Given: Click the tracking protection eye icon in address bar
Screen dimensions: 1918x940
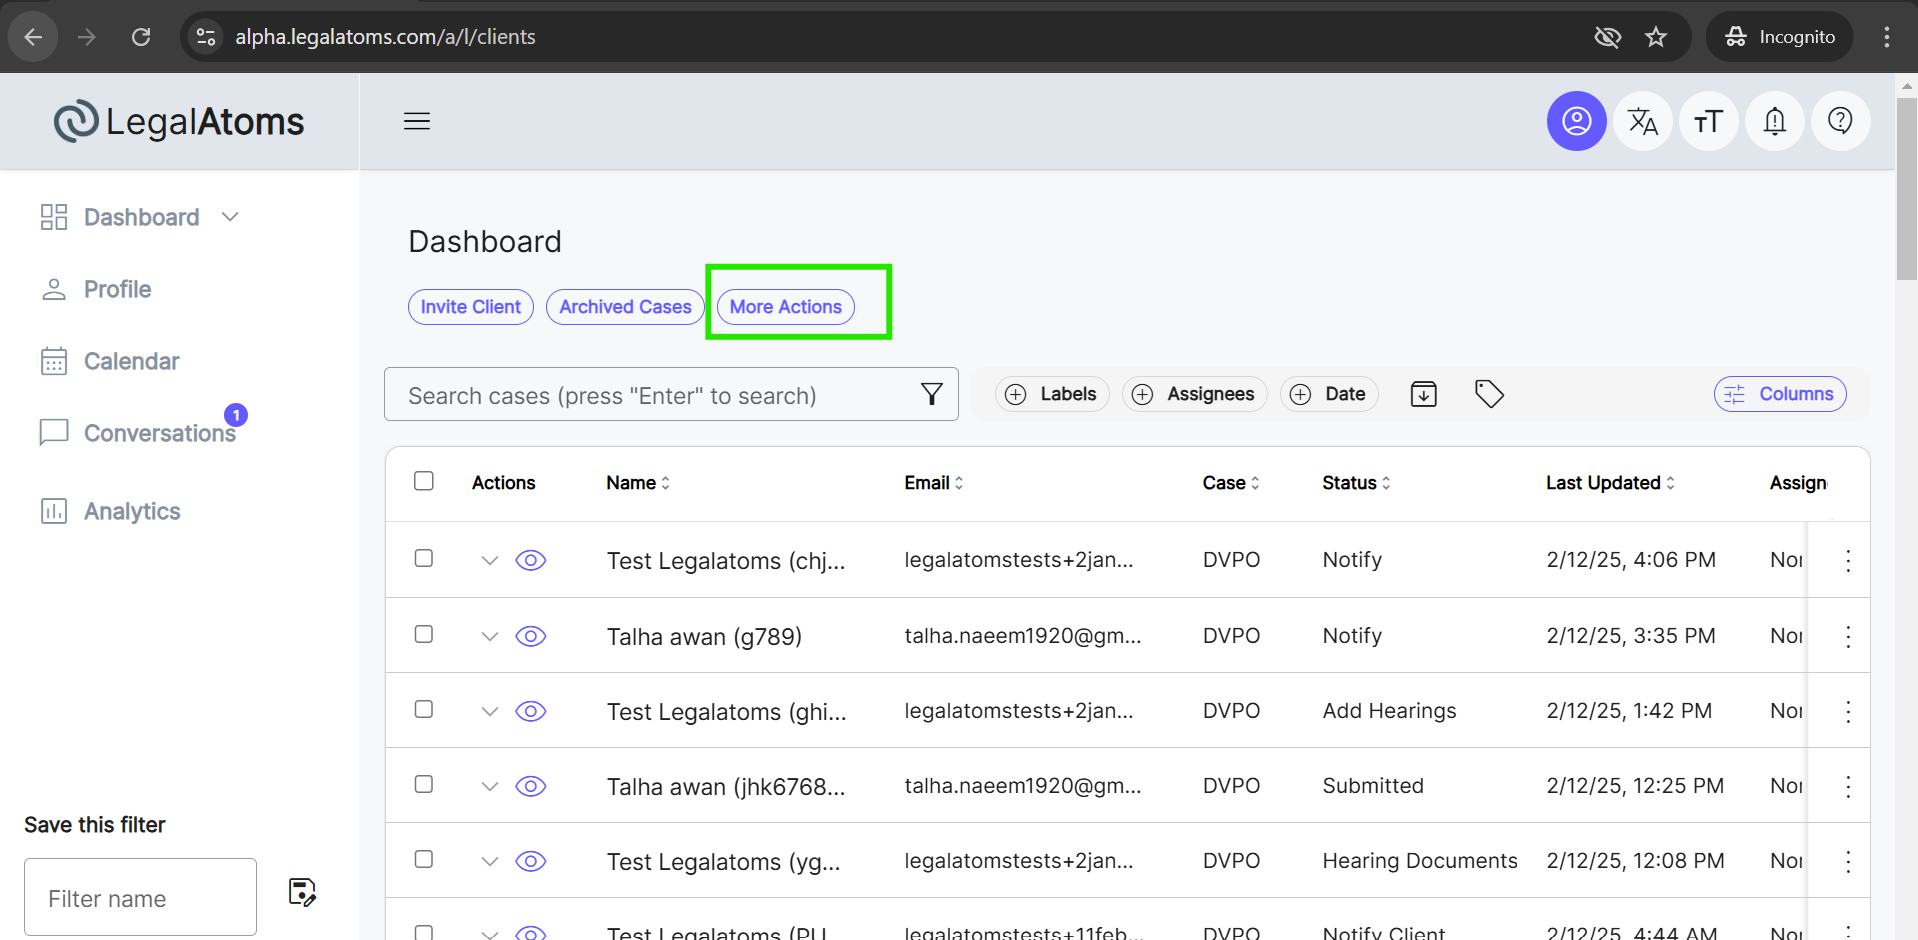Looking at the screenshot, I should pos(1607,37).
